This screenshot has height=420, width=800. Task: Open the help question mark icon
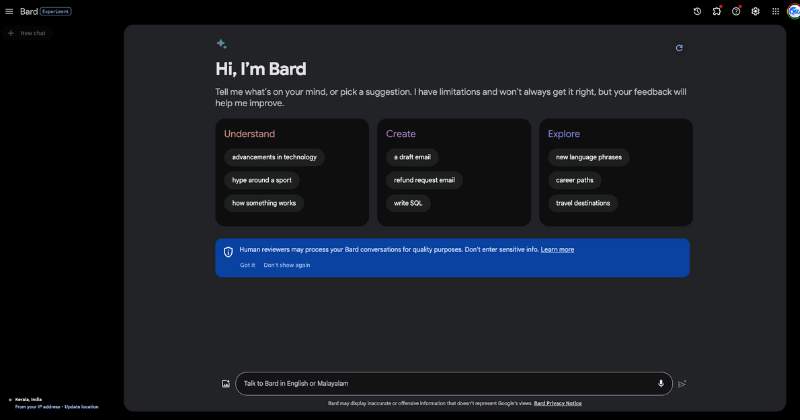[x=736, y=11]
